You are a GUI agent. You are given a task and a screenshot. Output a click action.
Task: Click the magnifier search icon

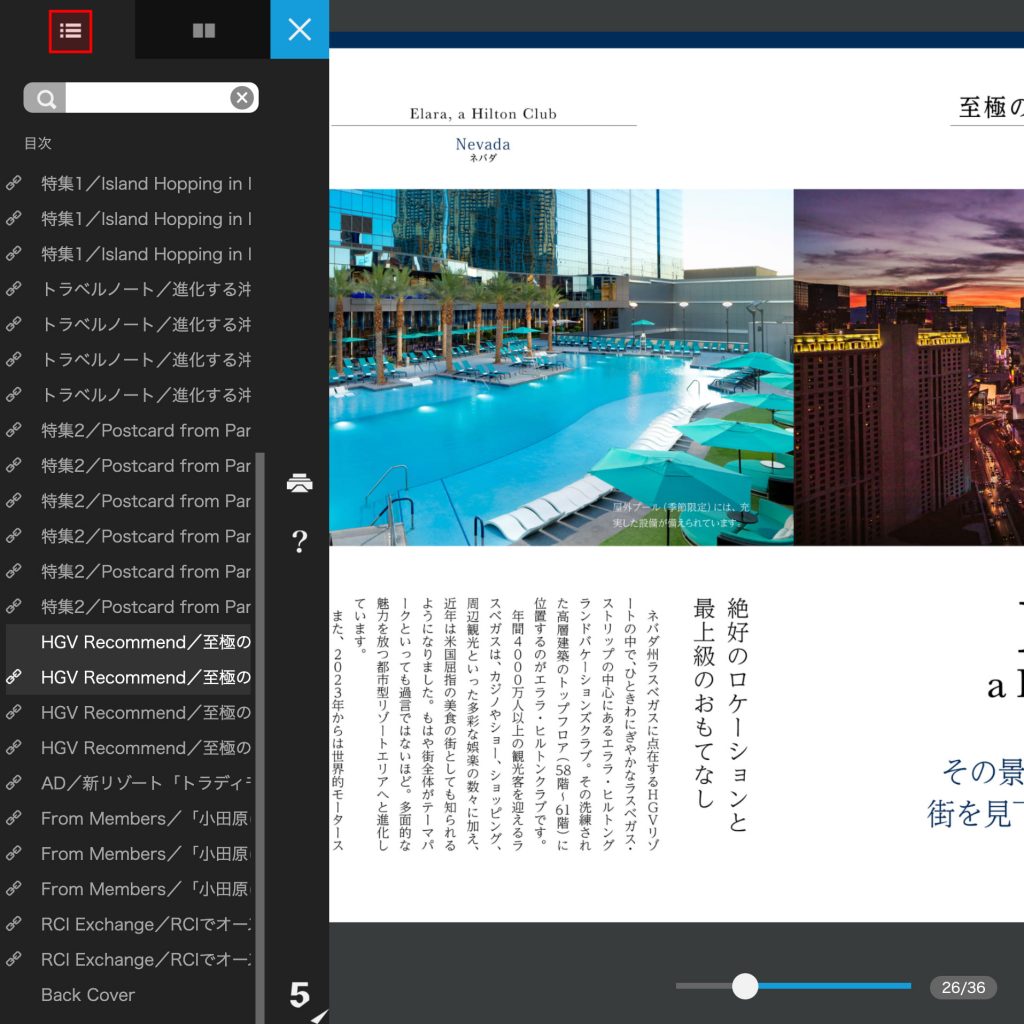[45, 98]
